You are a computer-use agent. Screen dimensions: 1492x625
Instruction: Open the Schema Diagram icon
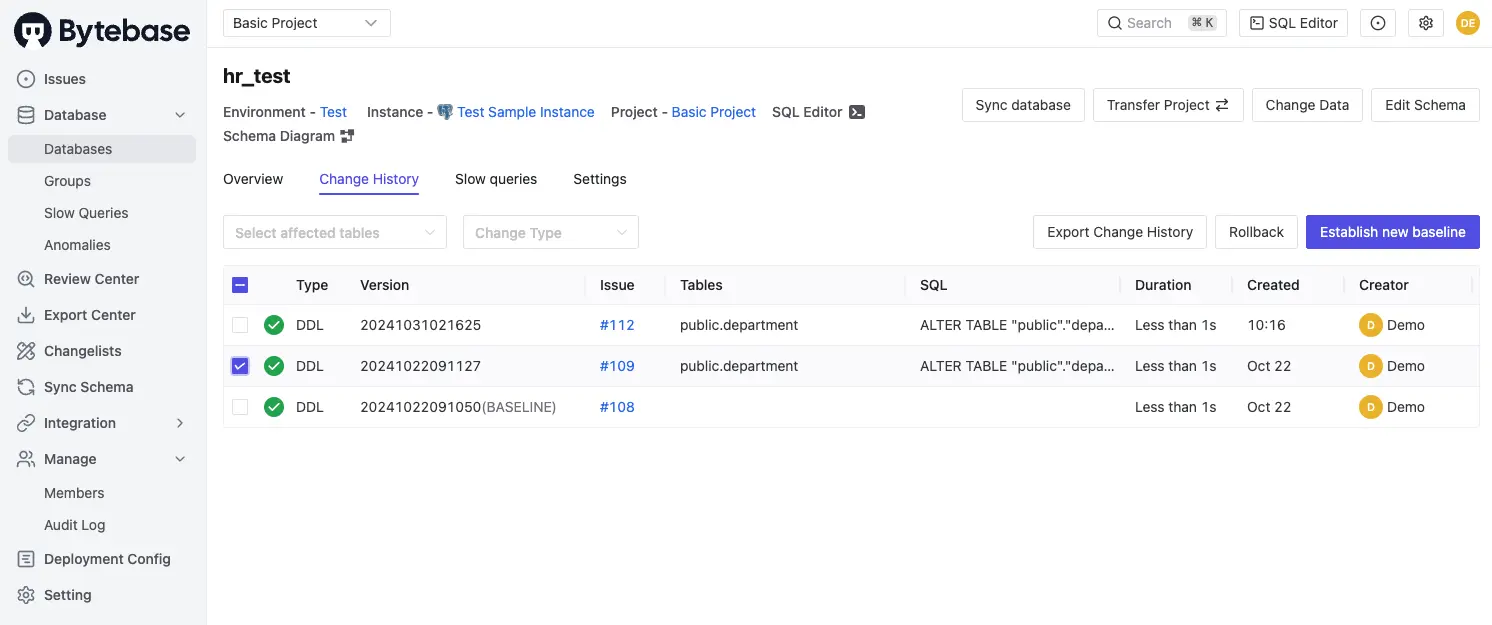(347, 136)
